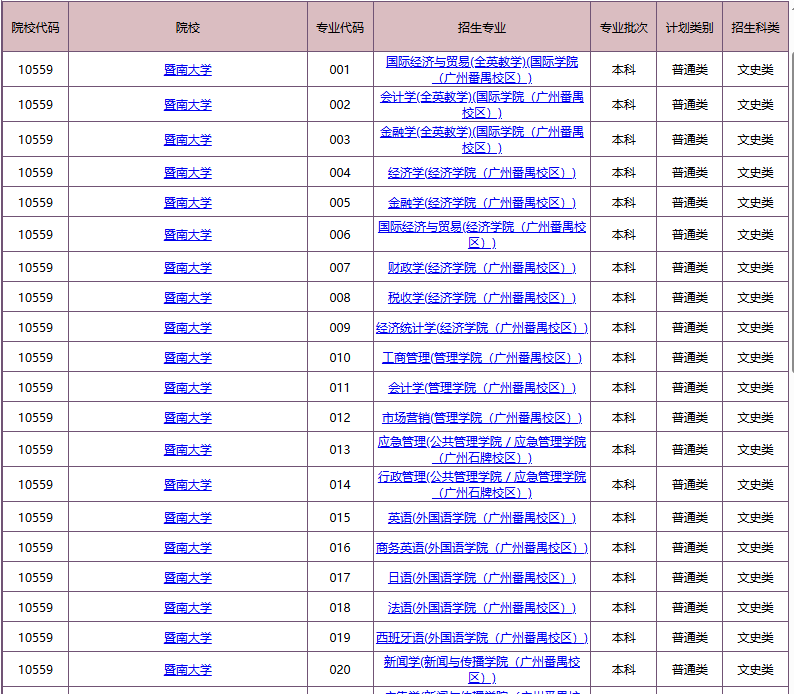Open 西班牙语(外国语学院) major link
794x694 pixels.
point(482,638)
